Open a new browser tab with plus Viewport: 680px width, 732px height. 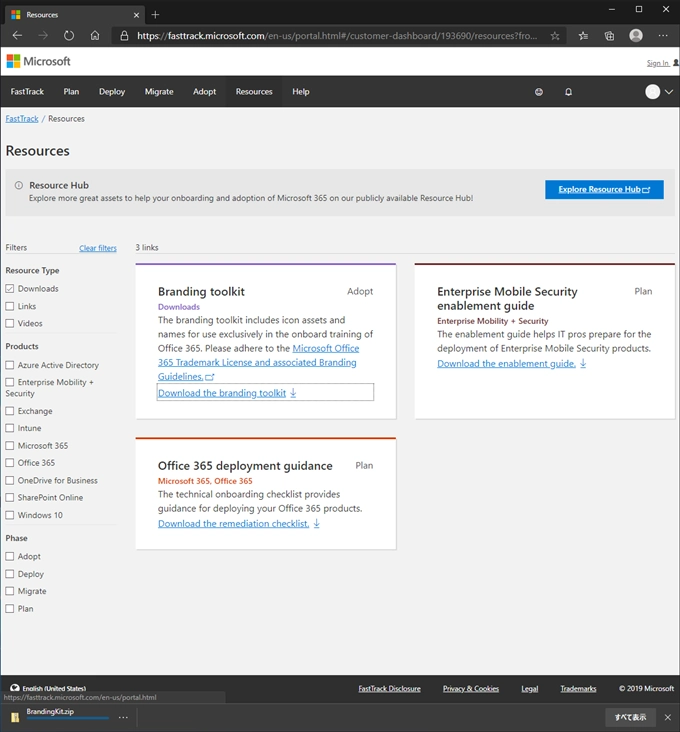[155, 15]
